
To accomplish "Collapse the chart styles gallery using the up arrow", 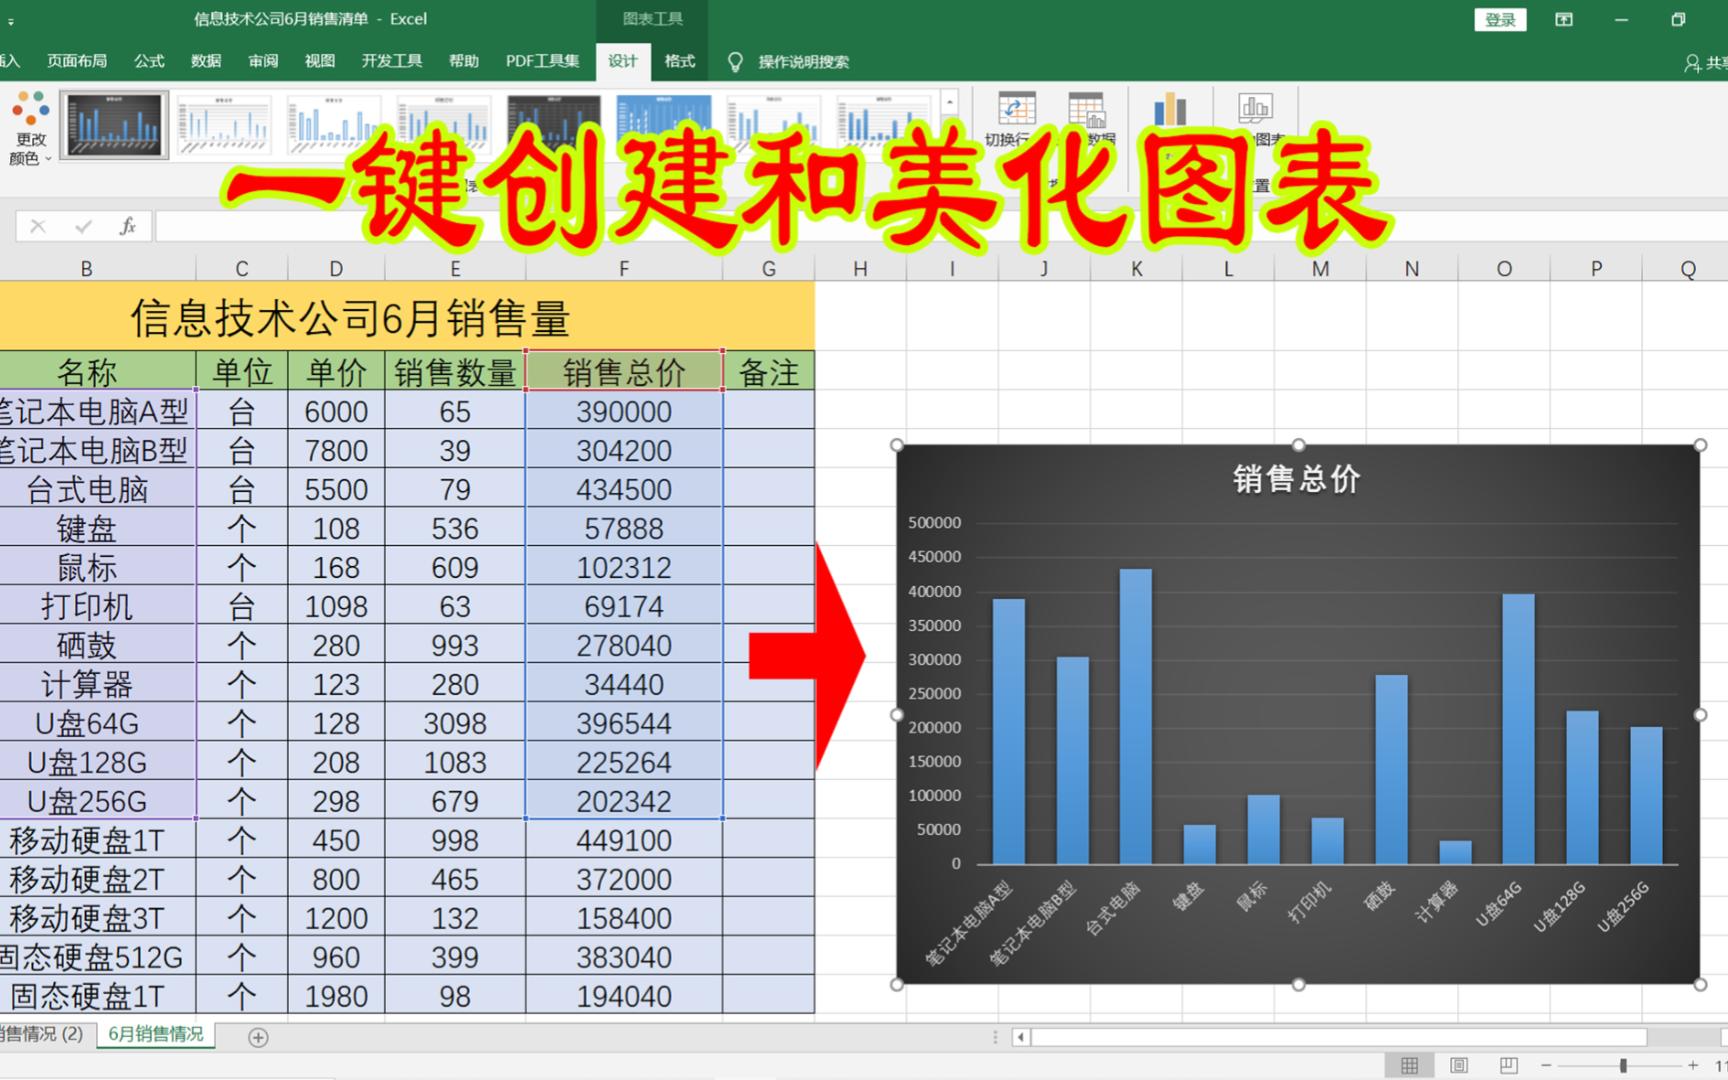I will click(x=950, y=101).
